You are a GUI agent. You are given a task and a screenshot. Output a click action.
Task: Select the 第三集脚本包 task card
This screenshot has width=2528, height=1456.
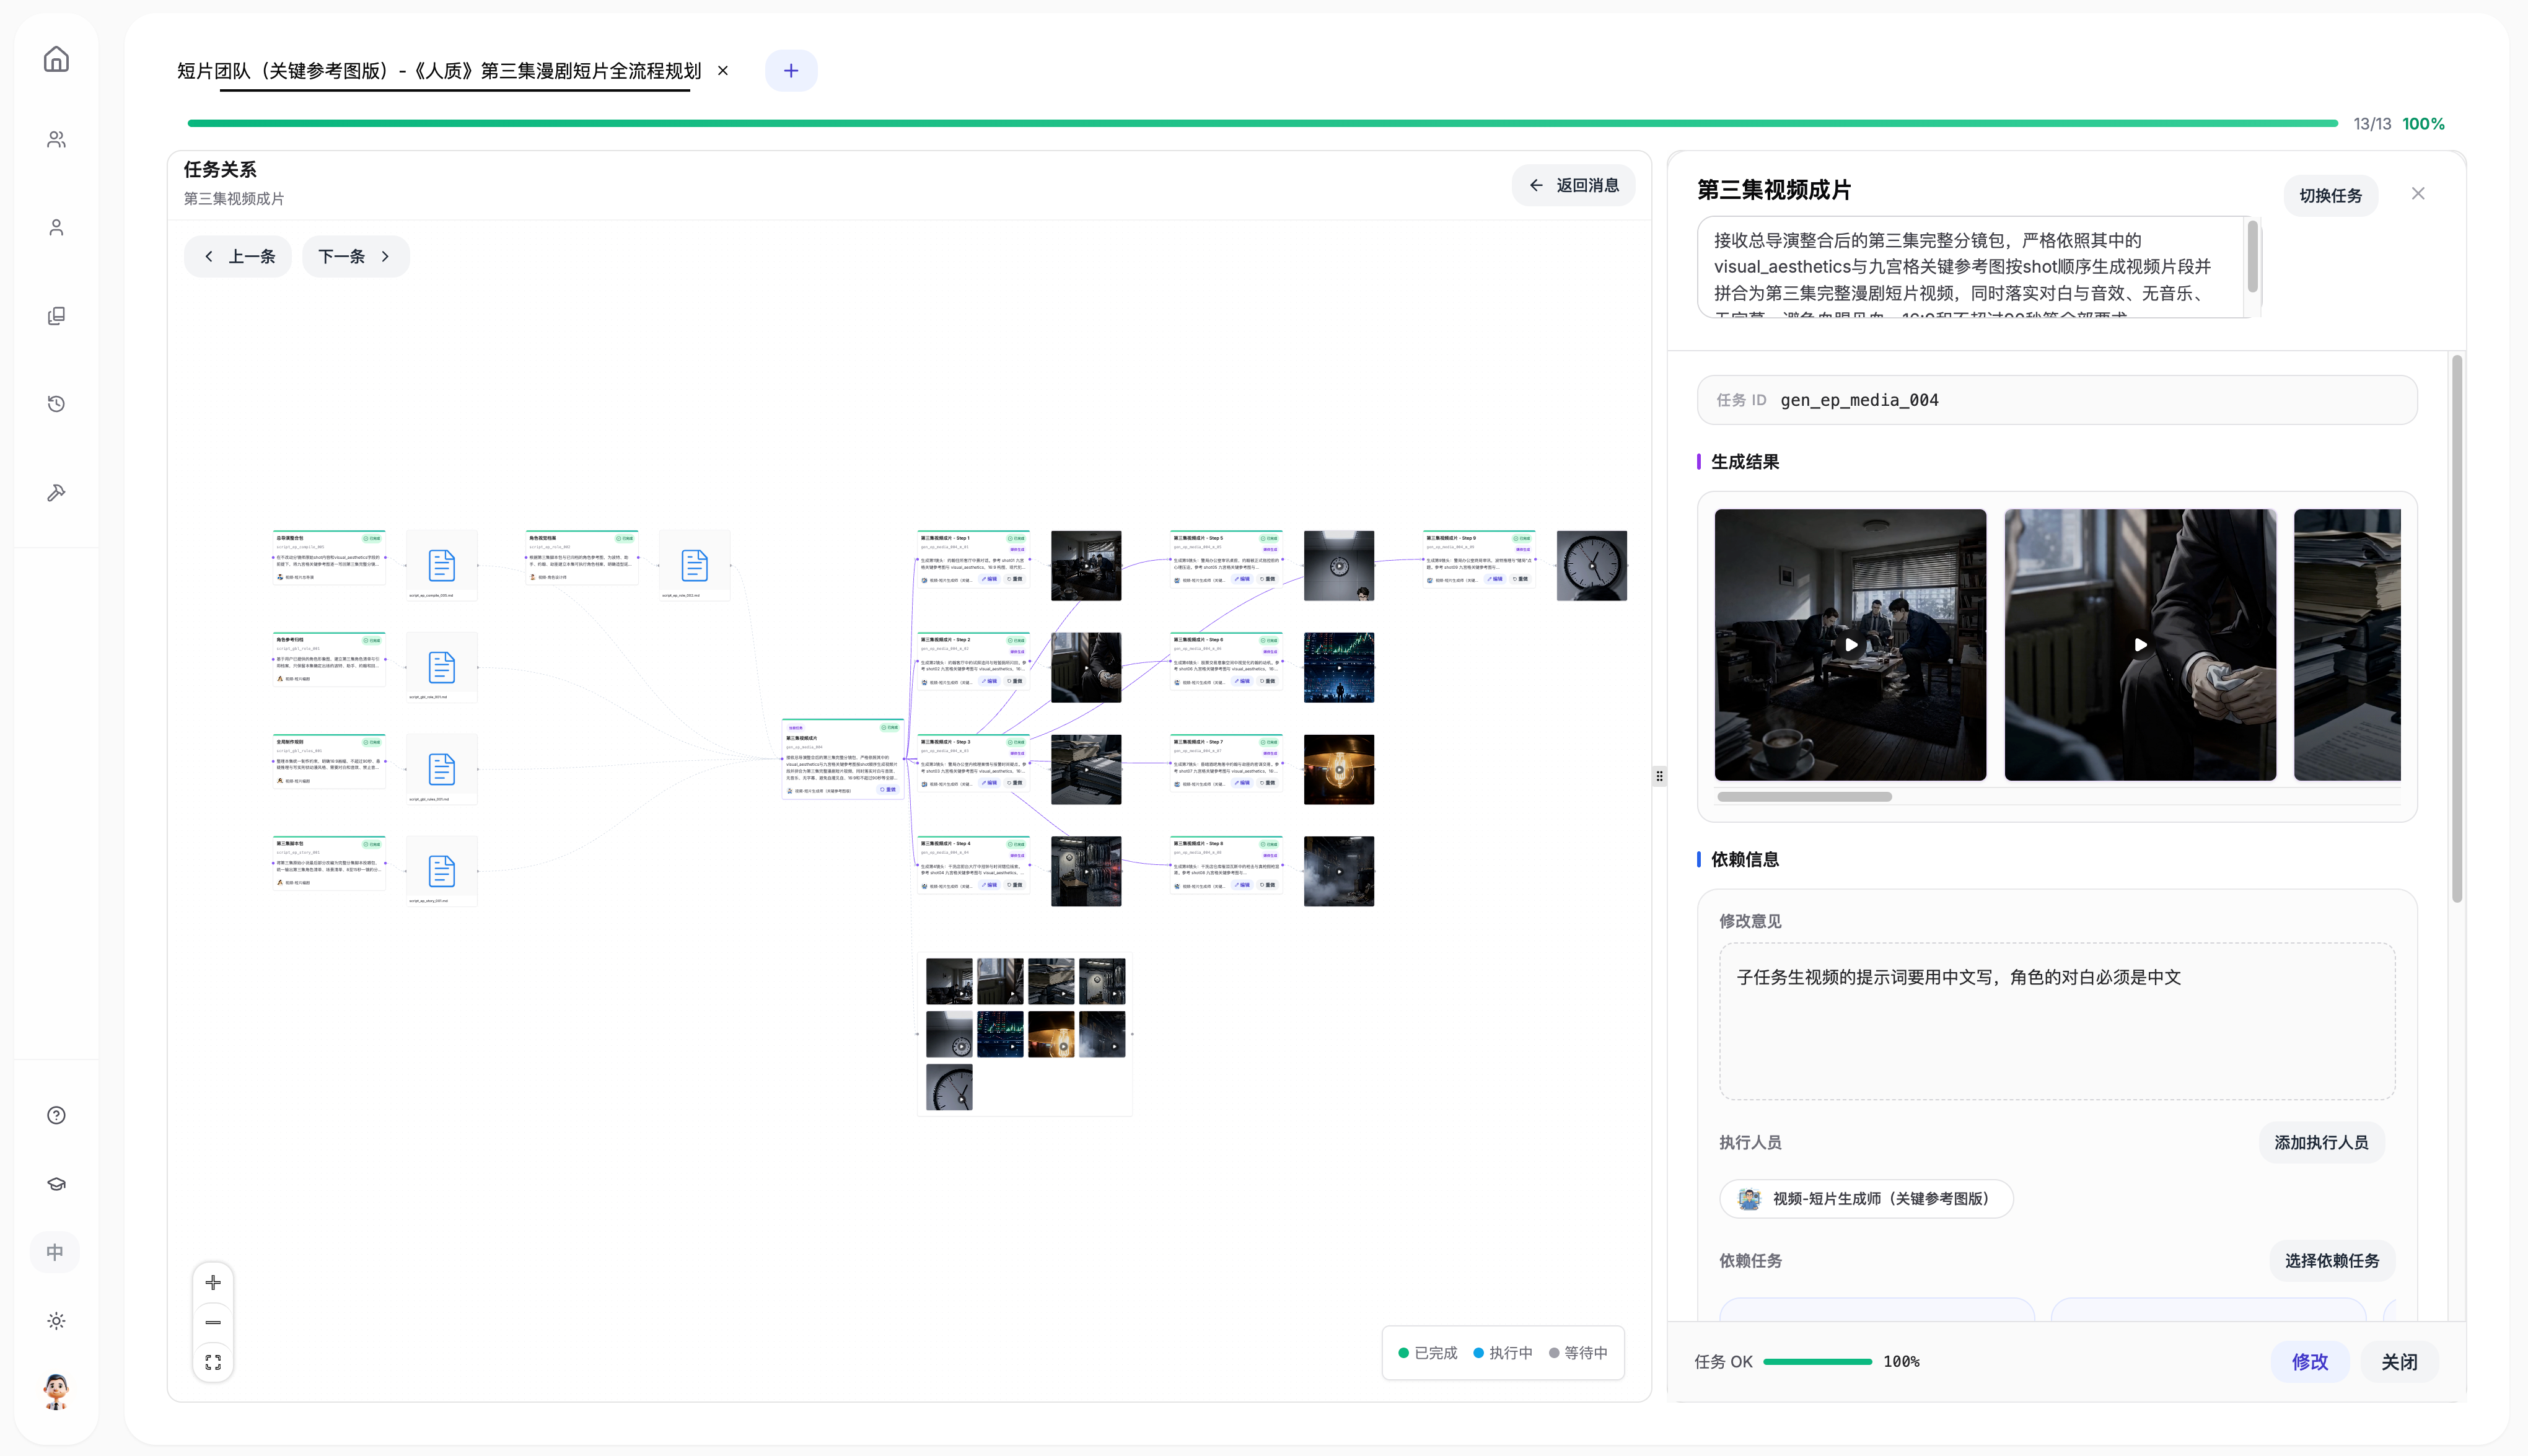click(329, 864)
